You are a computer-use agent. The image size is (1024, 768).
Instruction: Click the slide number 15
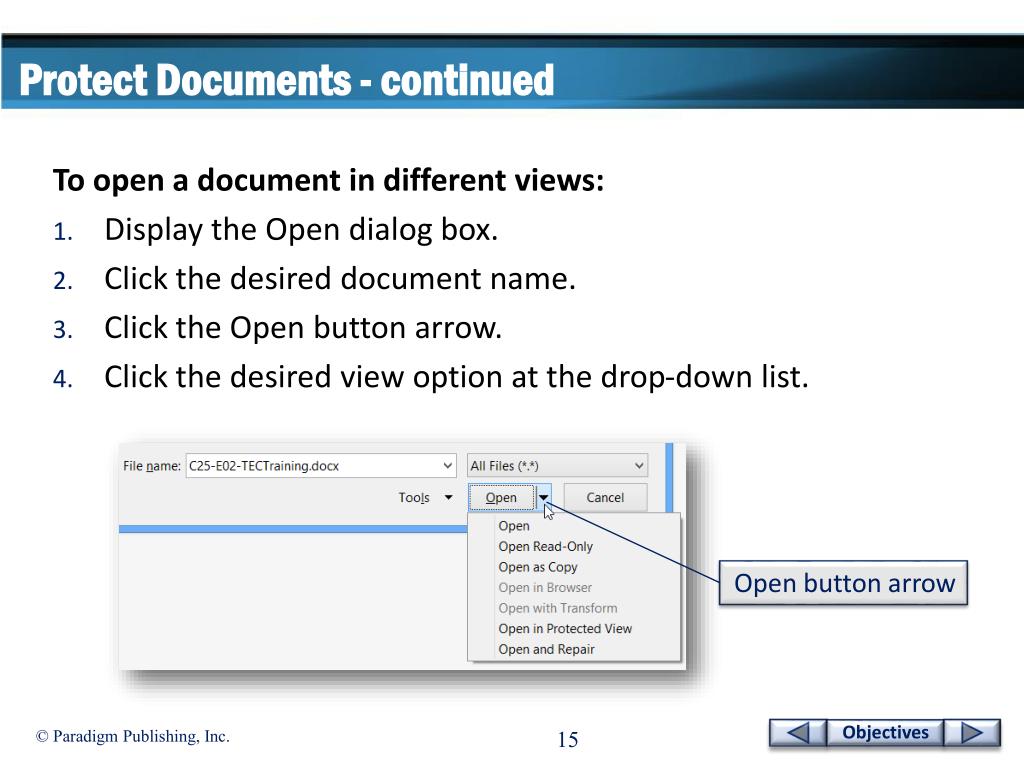point(568,739)
